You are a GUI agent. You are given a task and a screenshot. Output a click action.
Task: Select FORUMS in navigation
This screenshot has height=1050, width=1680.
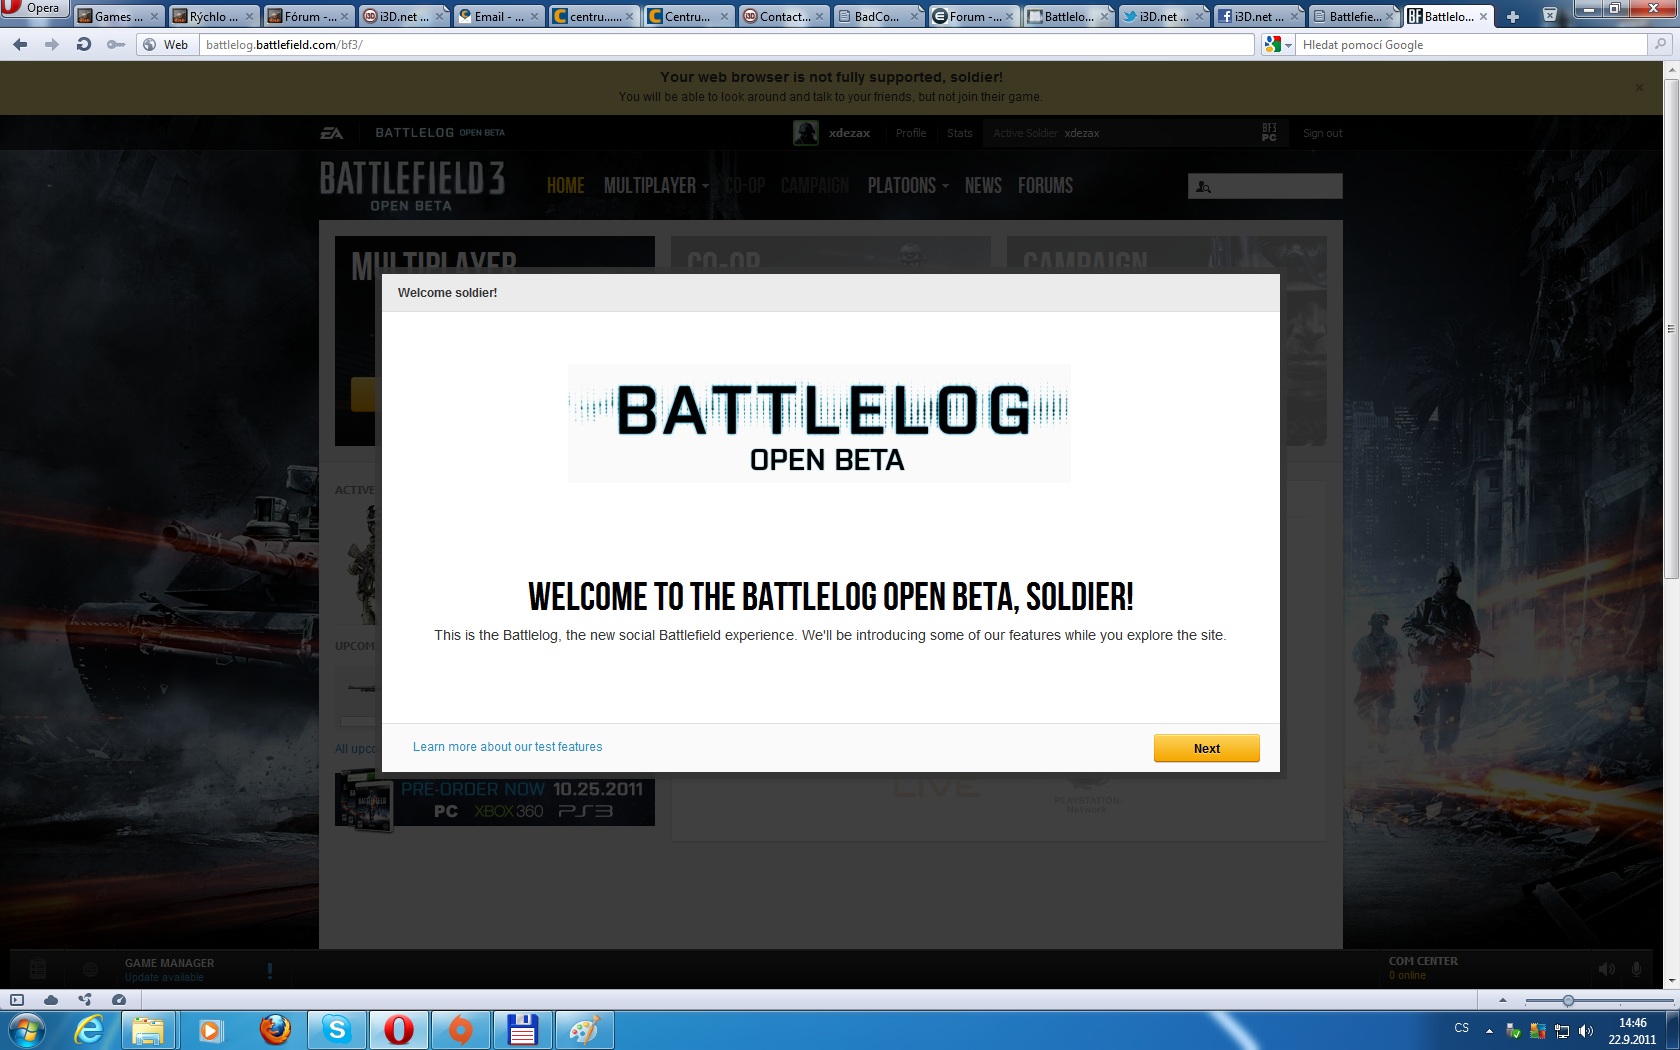[1045, 186]
